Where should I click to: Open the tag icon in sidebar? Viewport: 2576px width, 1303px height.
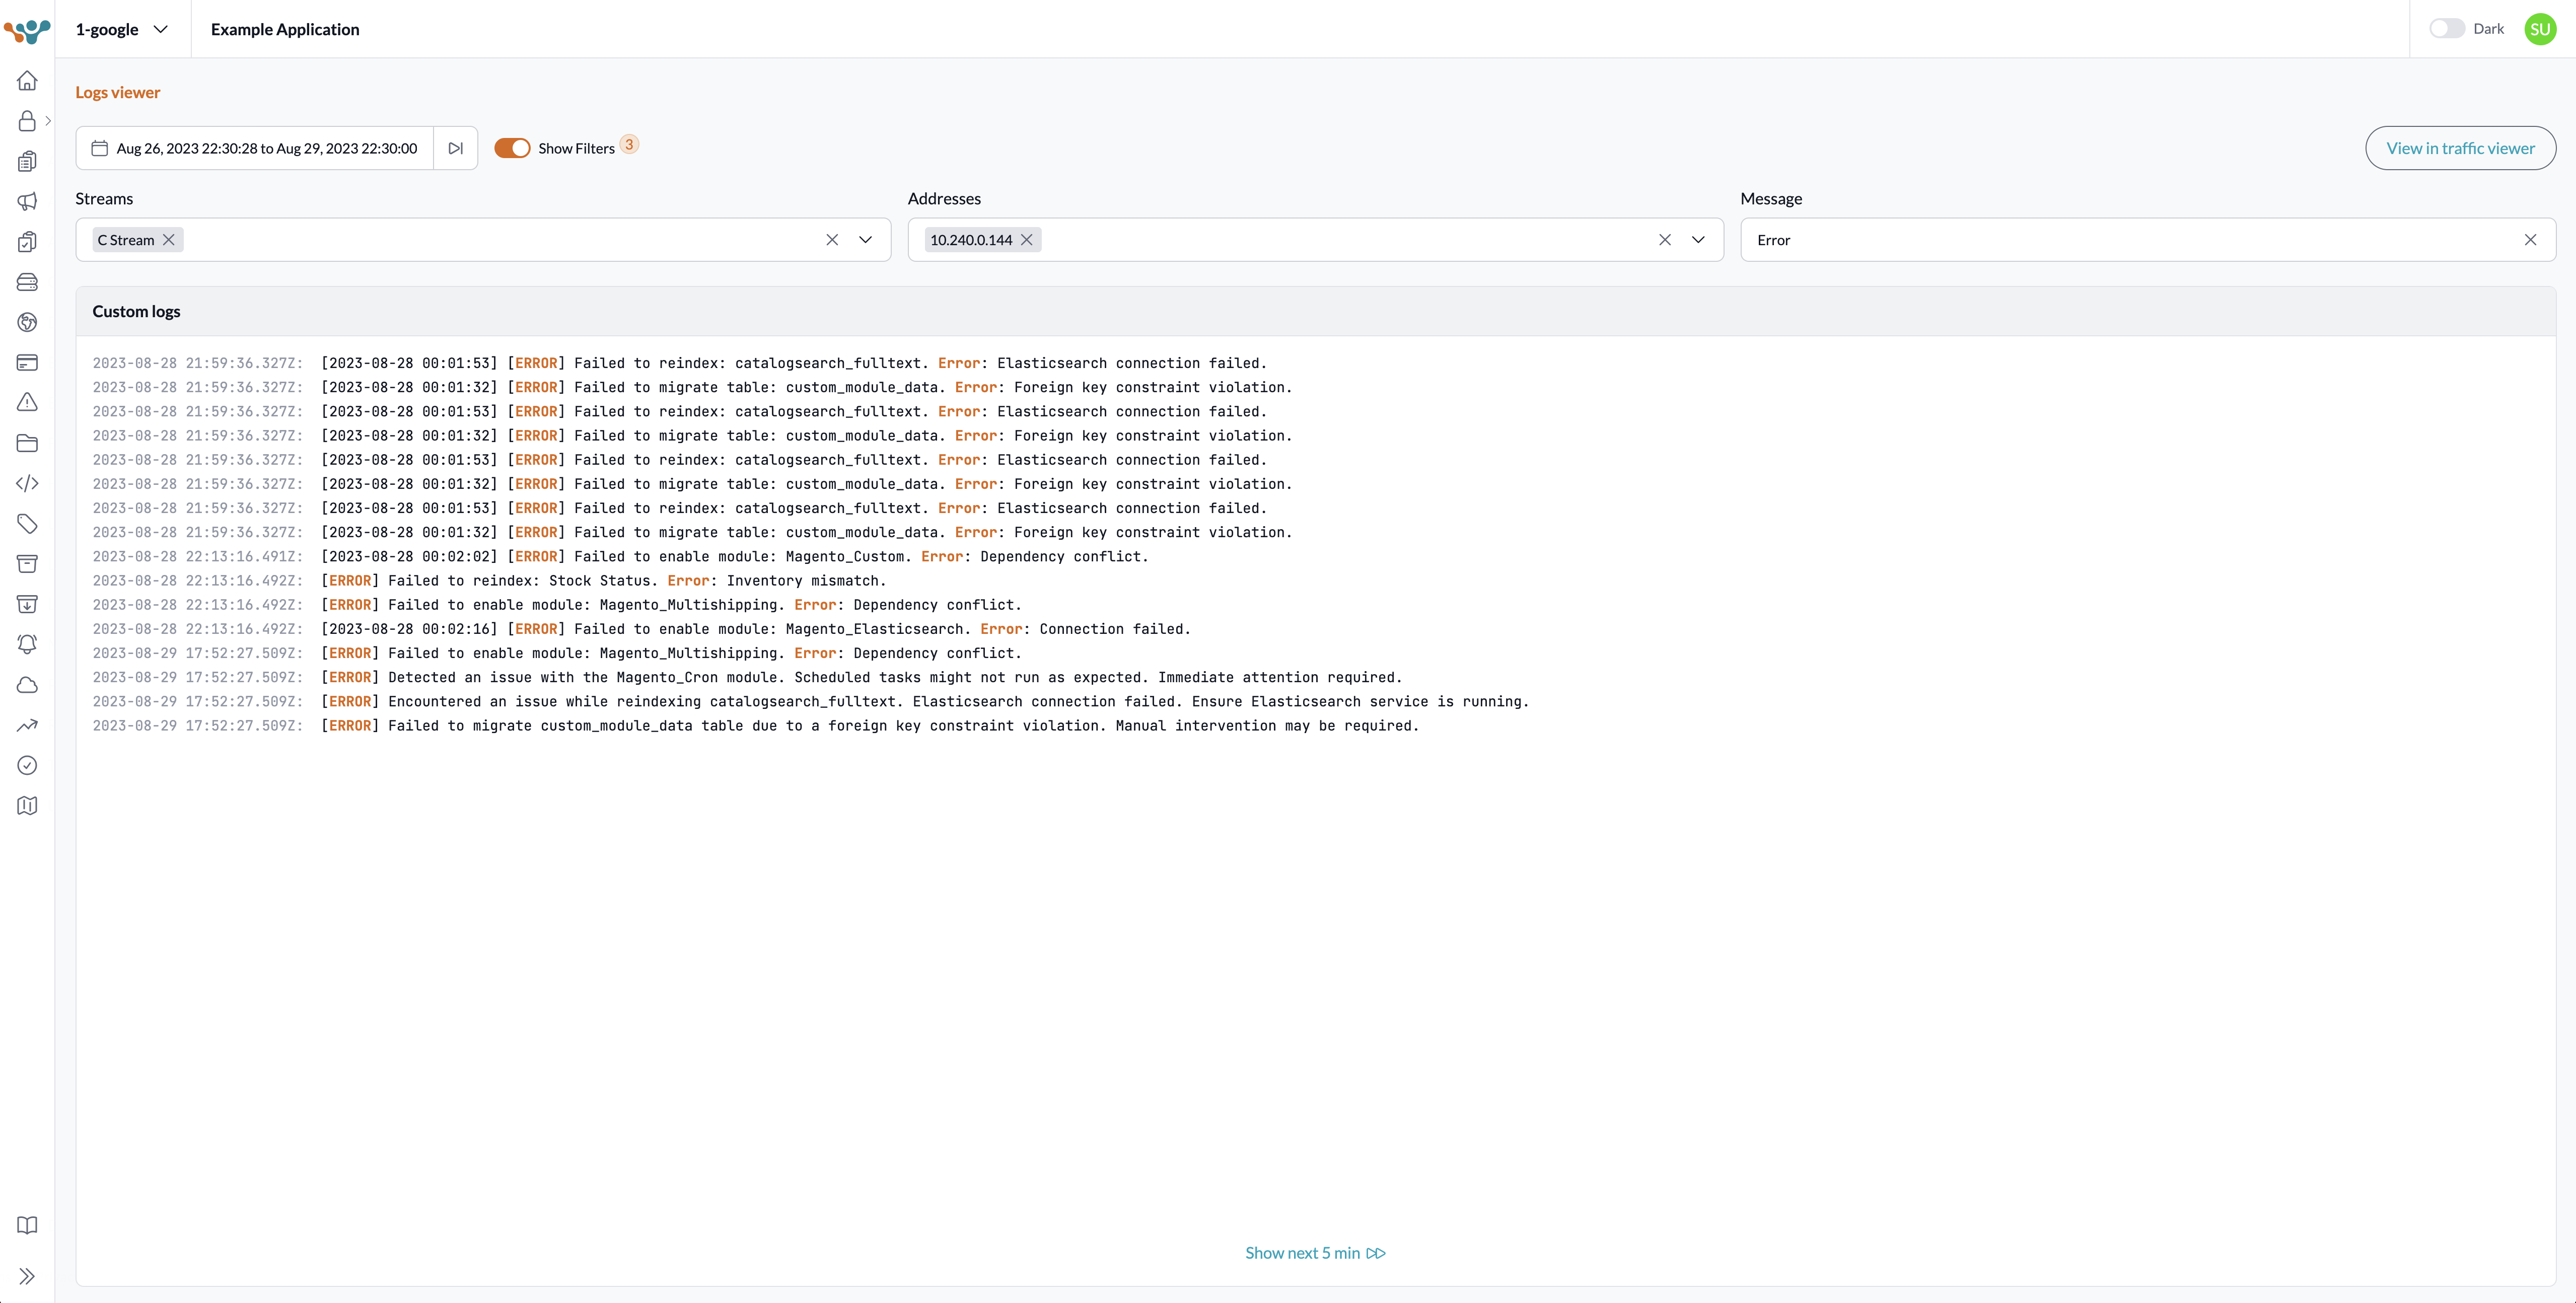pyautogui.click(x=27, y=523)
